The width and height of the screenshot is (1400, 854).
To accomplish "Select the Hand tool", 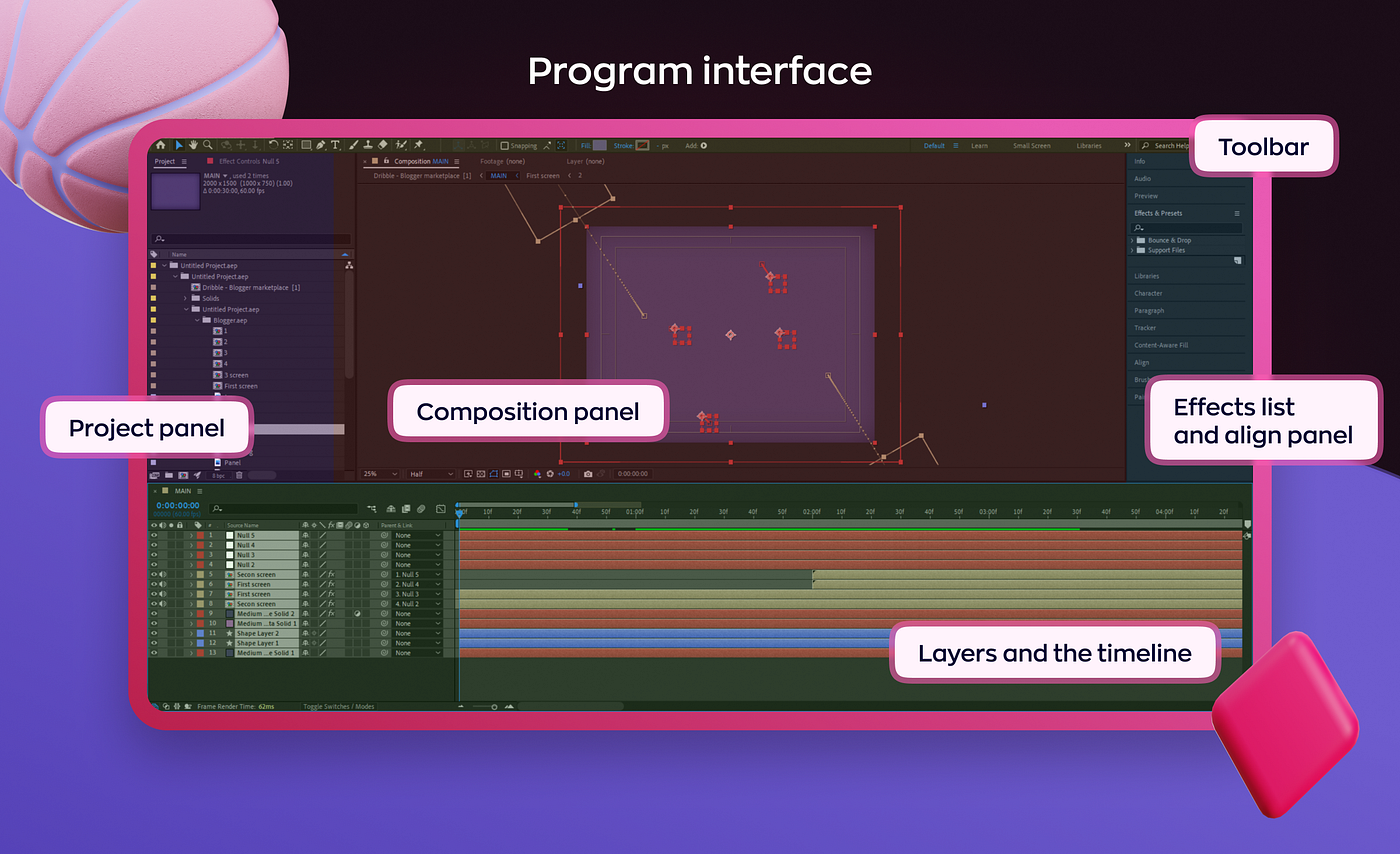I will [x=193, y=145].
